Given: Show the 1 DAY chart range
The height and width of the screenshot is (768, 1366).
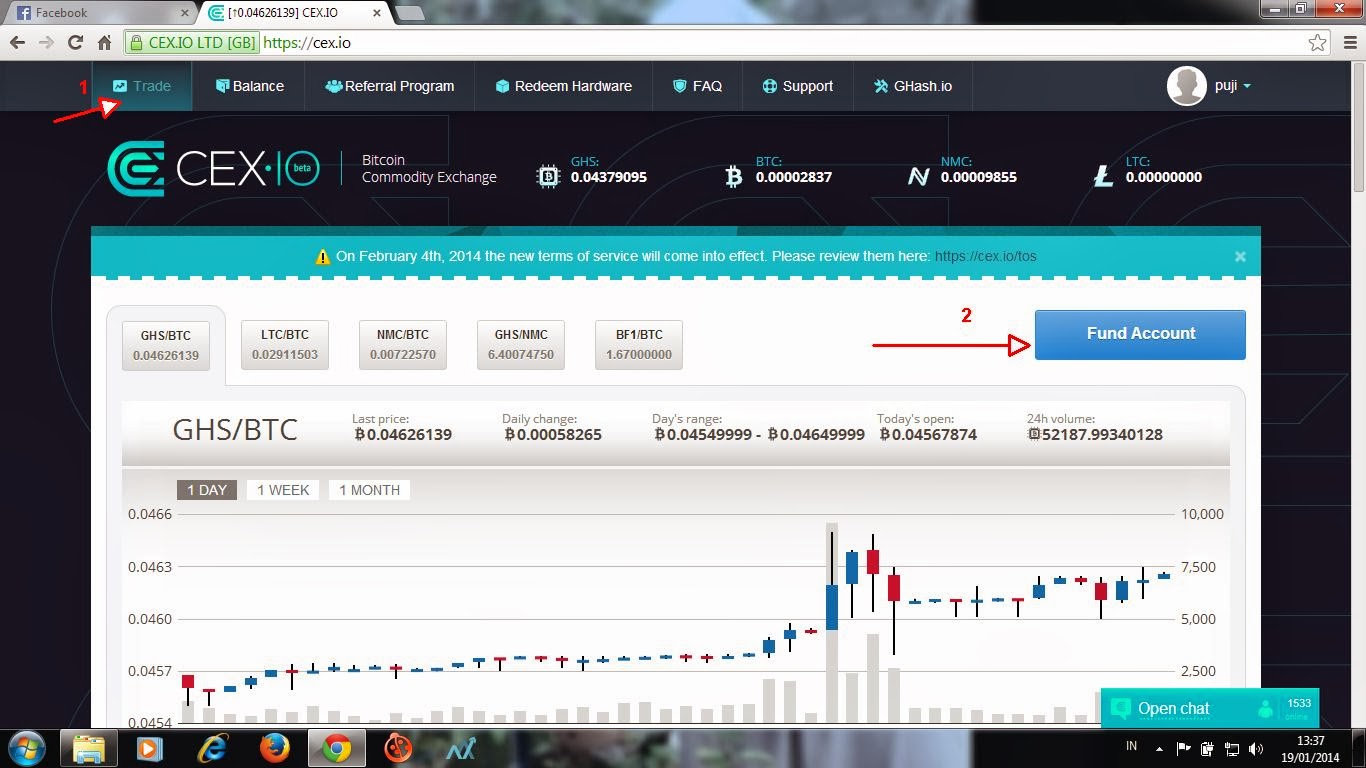Looking at the screenshot, I should 207,490.
